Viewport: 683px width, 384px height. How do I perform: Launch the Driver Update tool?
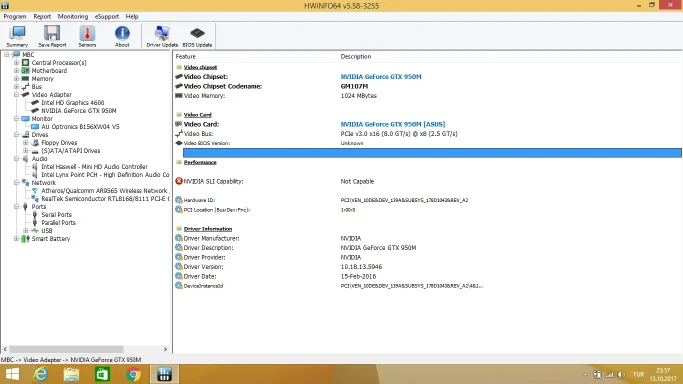[162, 36]
